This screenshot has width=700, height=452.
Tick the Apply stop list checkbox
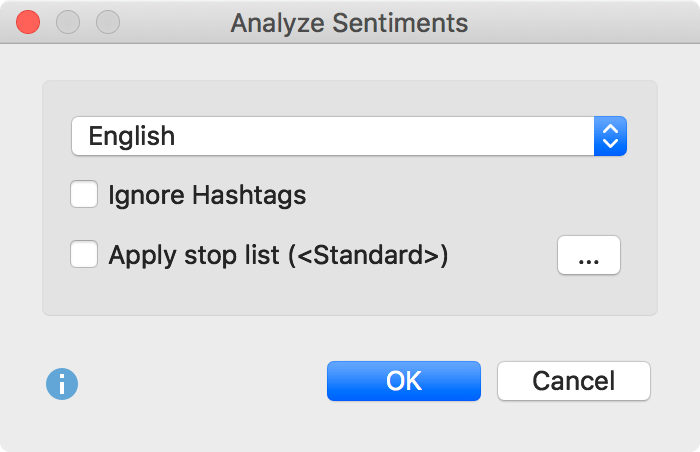coord(84,255)
